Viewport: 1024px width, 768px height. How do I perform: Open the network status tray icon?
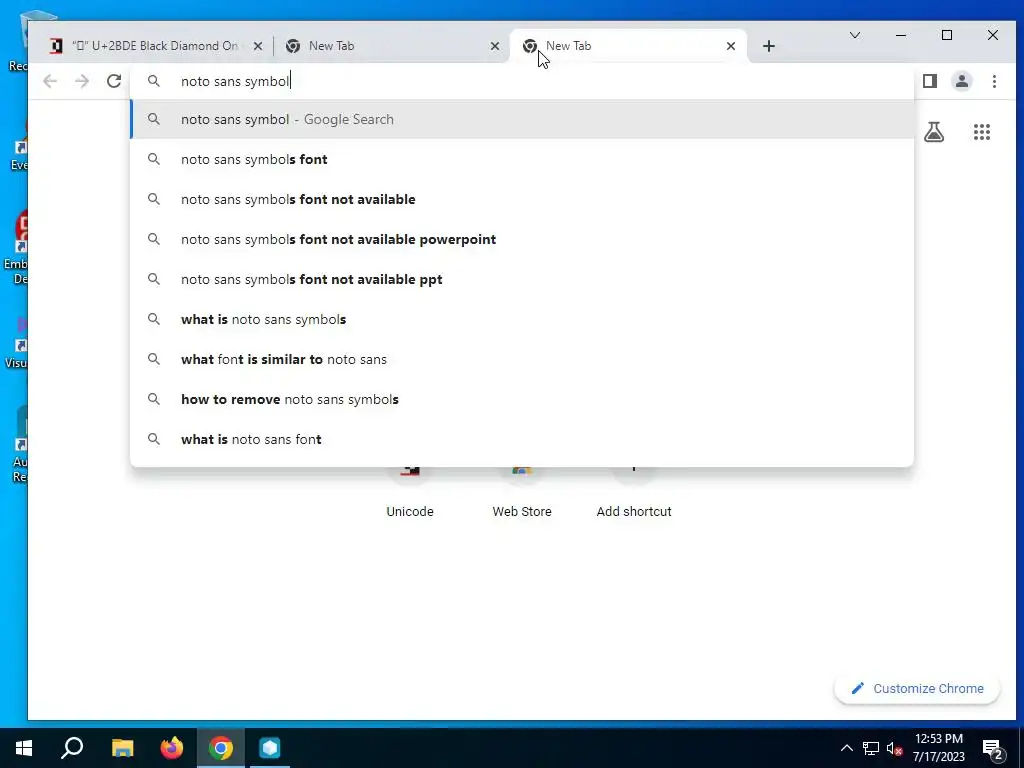tap(871, 748)
